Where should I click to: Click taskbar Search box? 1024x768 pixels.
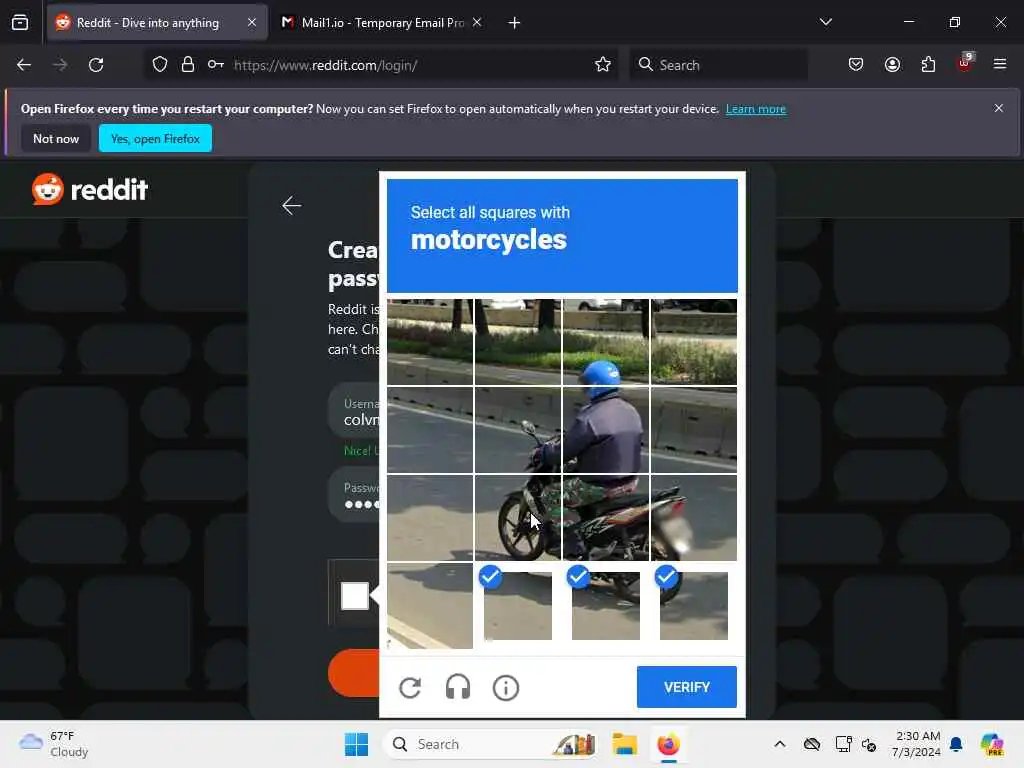click(x=491, y=744)
